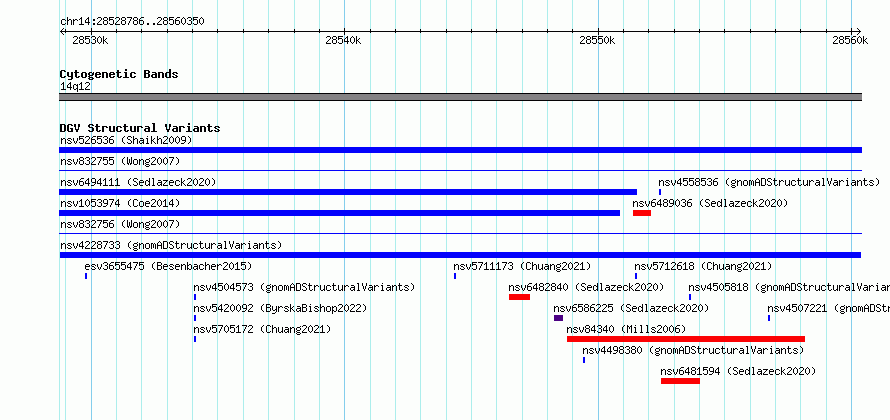Viewport: 890px width, 420px height.
Task: Click the 28540k ruler tick label
Action: [x=343, y=40]
